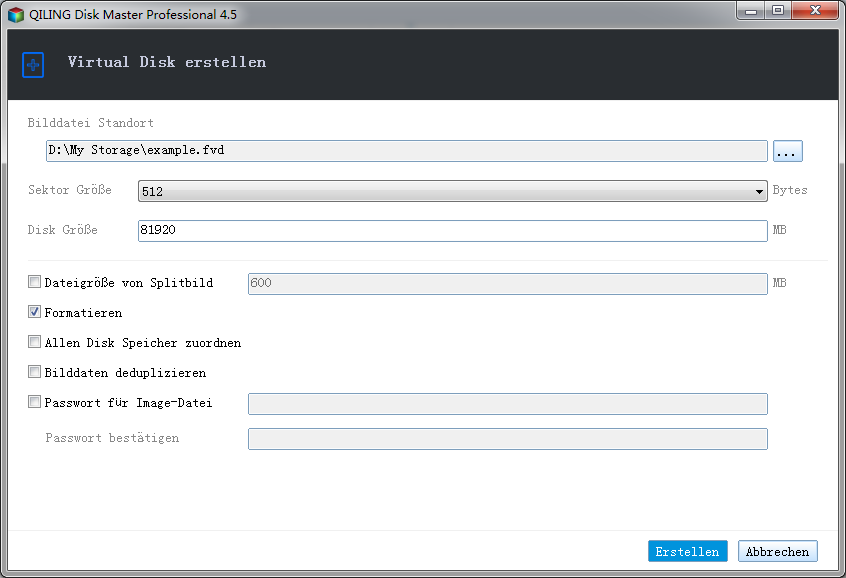Enable Passwort für Image-Datei checkbox
This screenshot has width=846, height=578.
pyautogui.click(x=35, y=402)
